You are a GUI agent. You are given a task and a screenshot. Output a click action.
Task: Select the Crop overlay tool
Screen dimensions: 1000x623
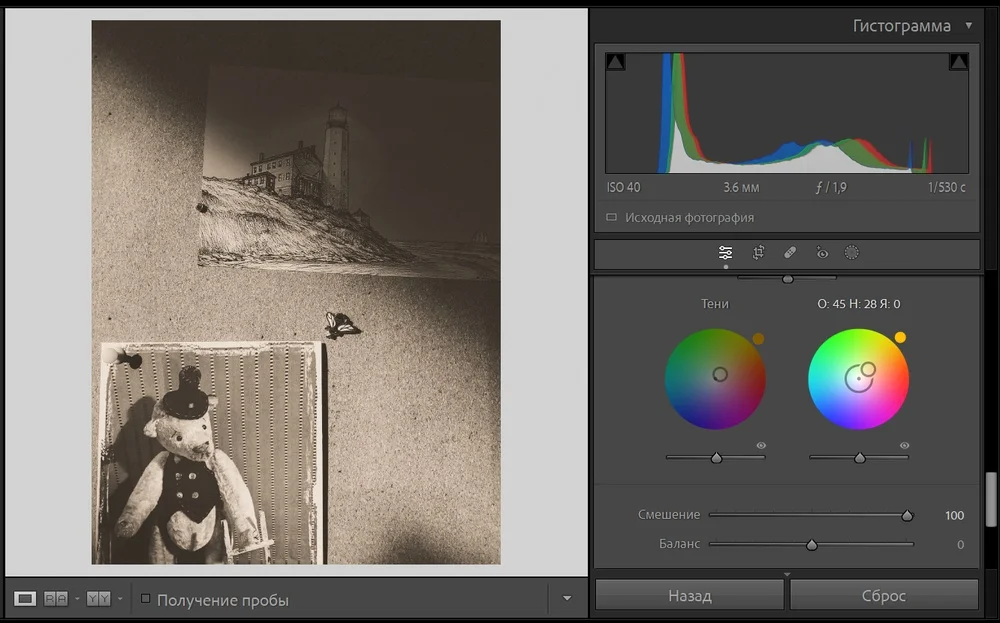[x=758, y=253]
